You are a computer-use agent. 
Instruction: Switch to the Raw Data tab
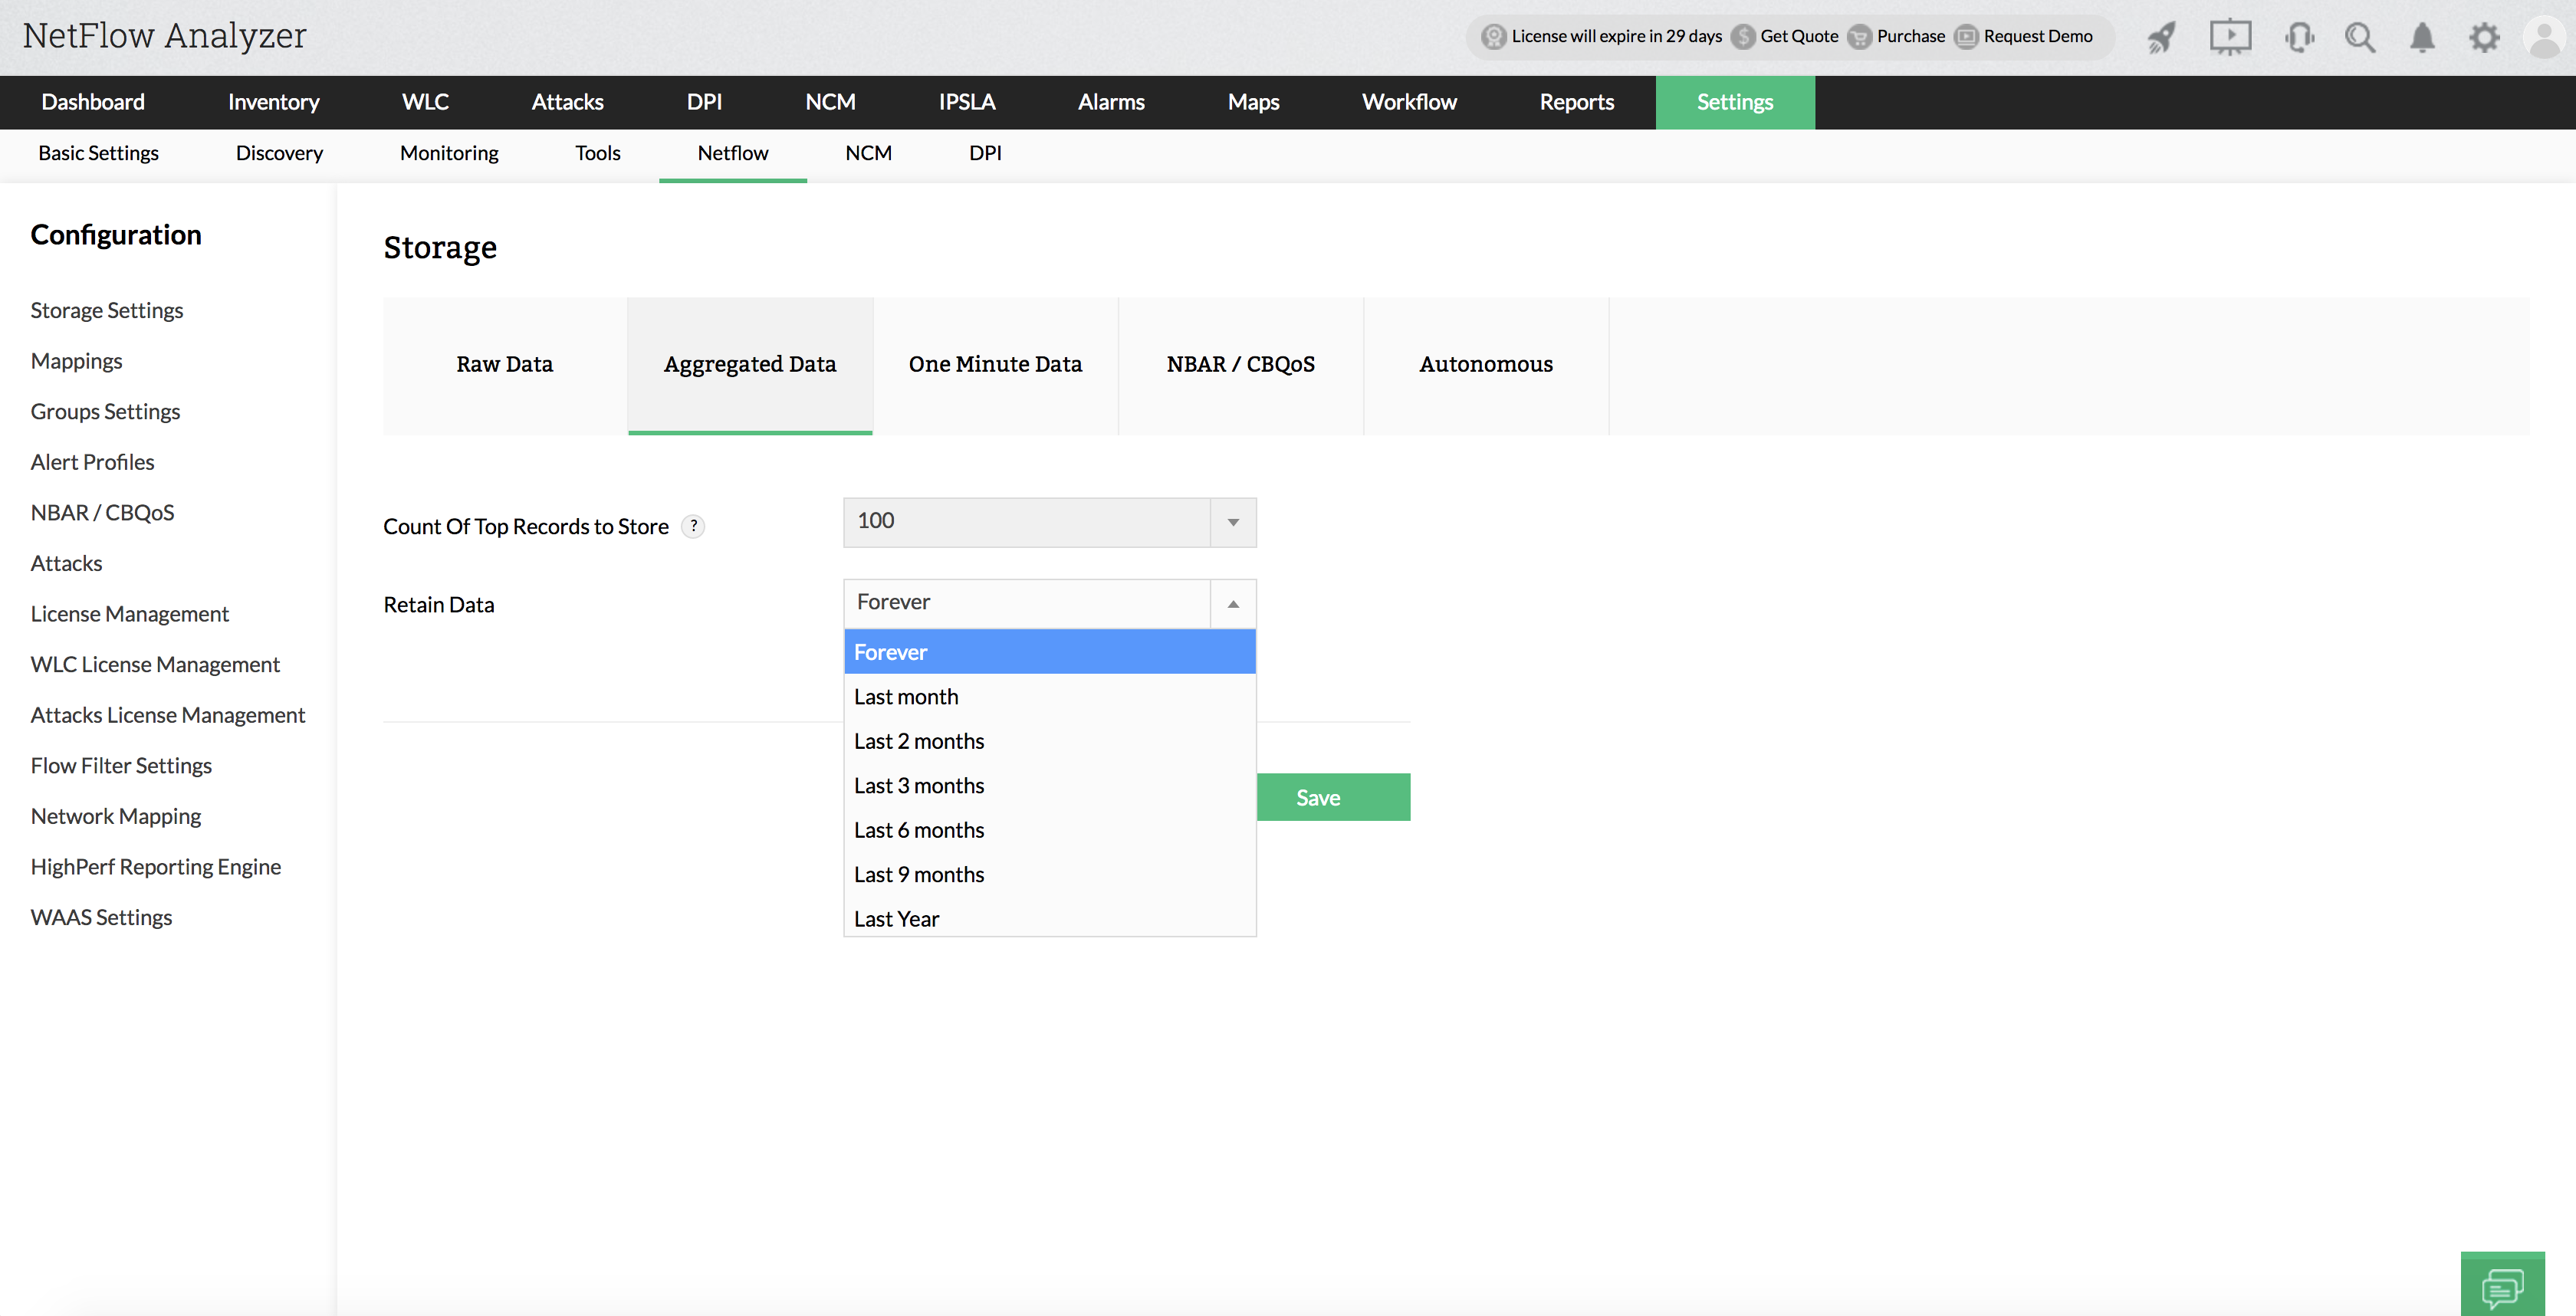[x=505, y=365]
